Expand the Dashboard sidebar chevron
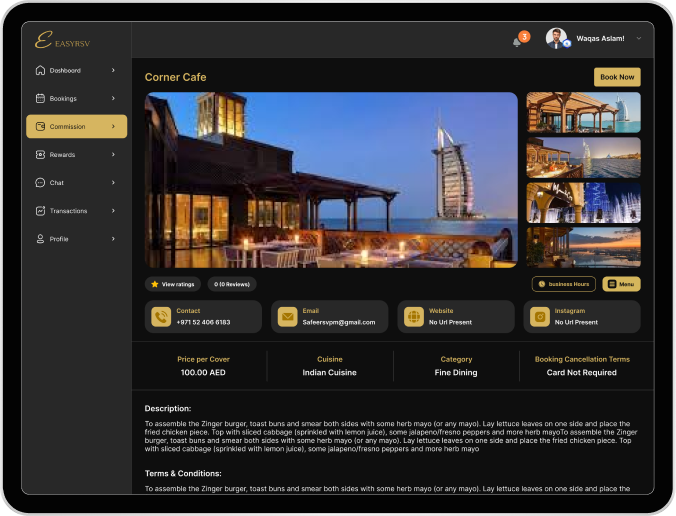 pos(113,71)
